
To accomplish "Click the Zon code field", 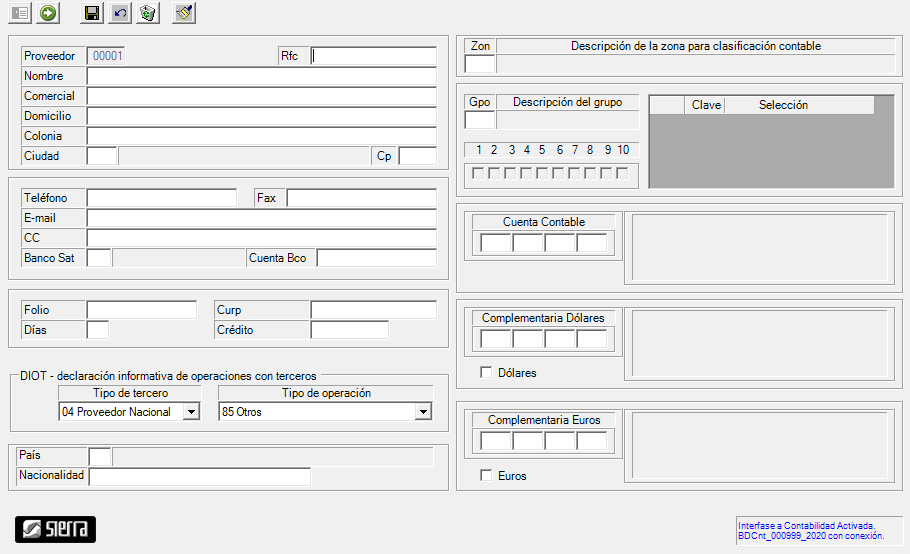I will click(x=480, y=64).
